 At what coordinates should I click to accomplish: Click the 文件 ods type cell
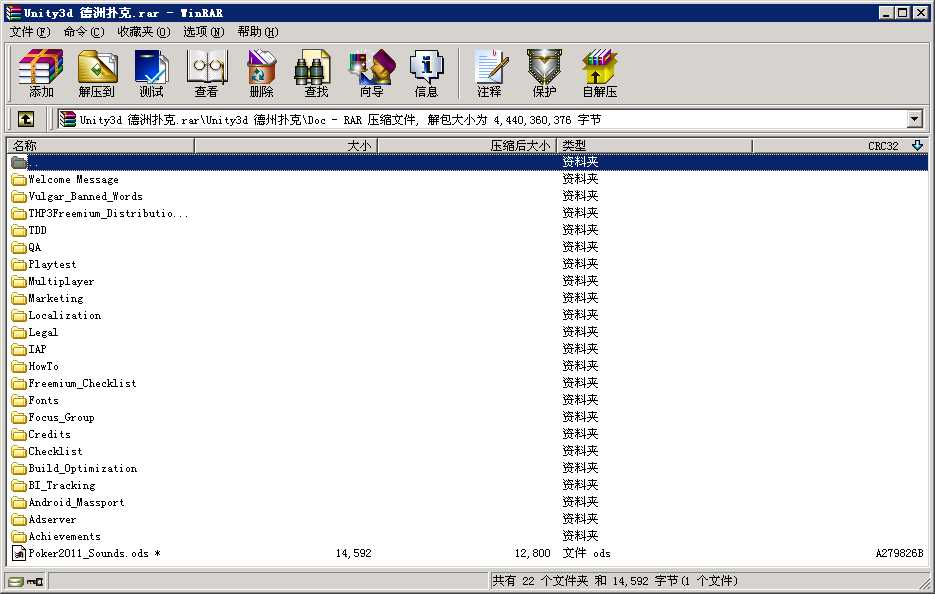587,553
